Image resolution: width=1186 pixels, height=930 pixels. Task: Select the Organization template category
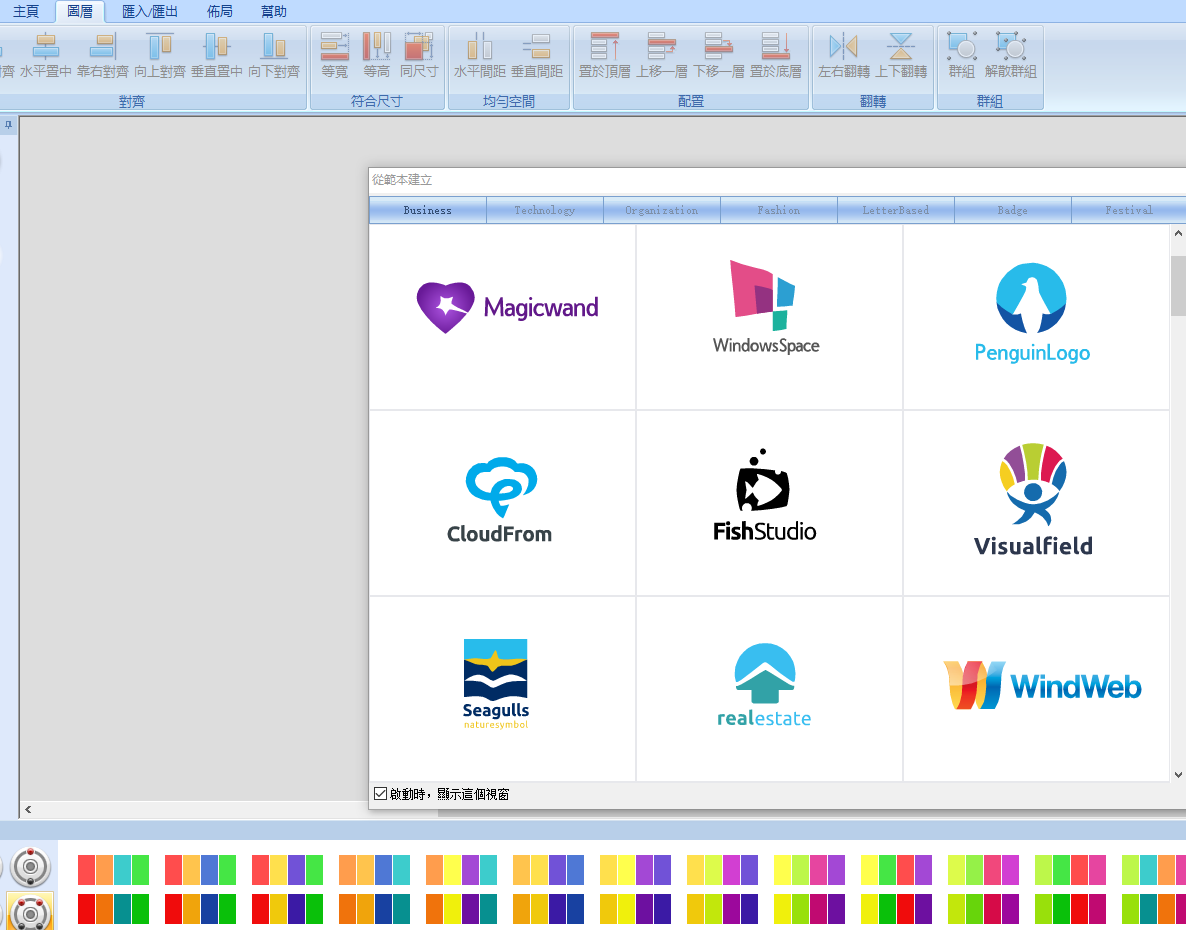click(662, 210)
